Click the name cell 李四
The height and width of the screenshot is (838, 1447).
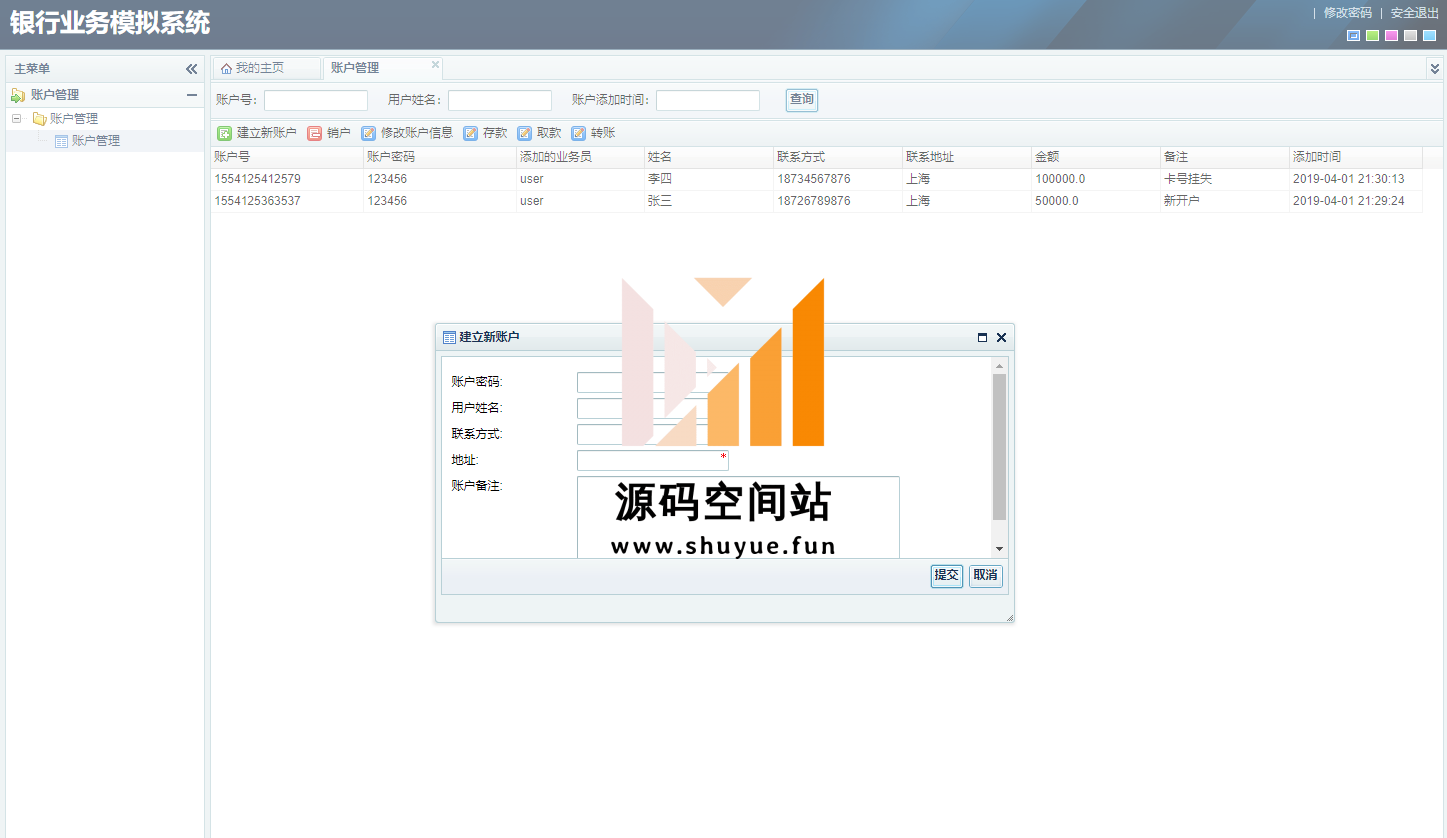click(709, 179)
